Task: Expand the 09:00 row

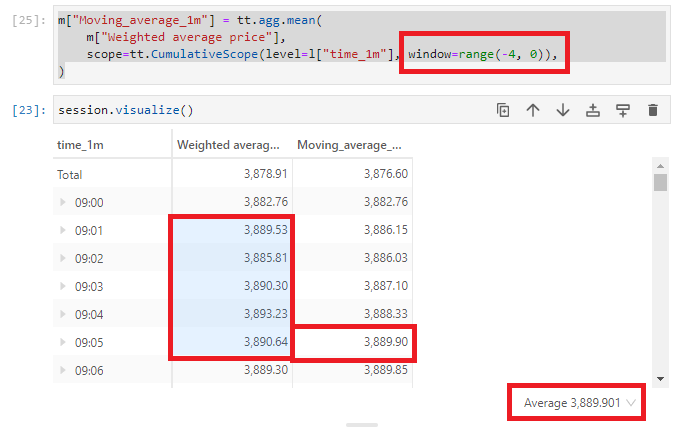Action: [63, 202]
